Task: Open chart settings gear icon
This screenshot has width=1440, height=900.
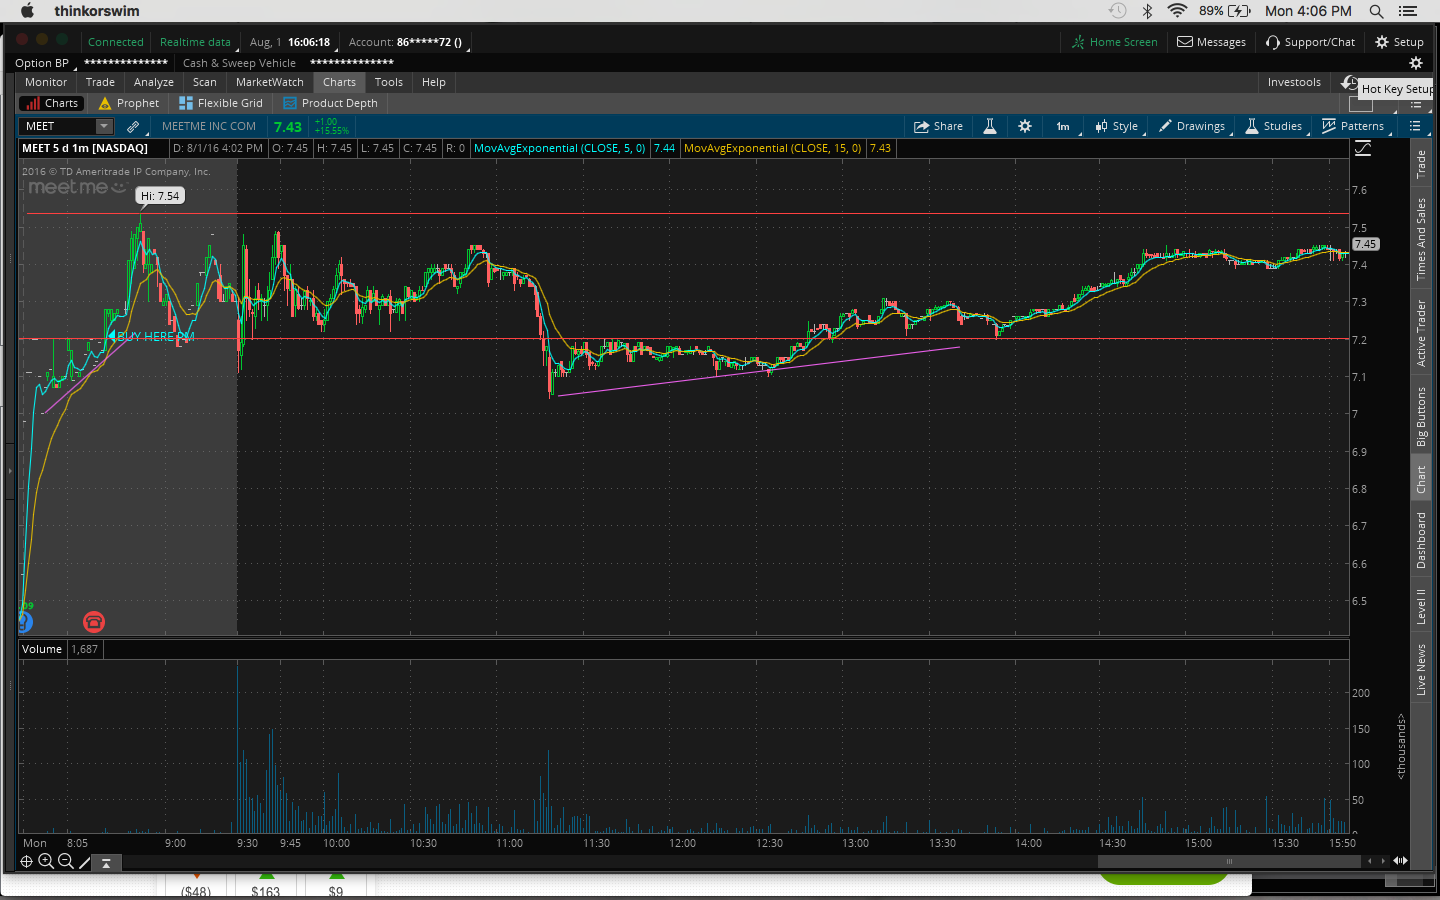Action: click(1025, 126)
